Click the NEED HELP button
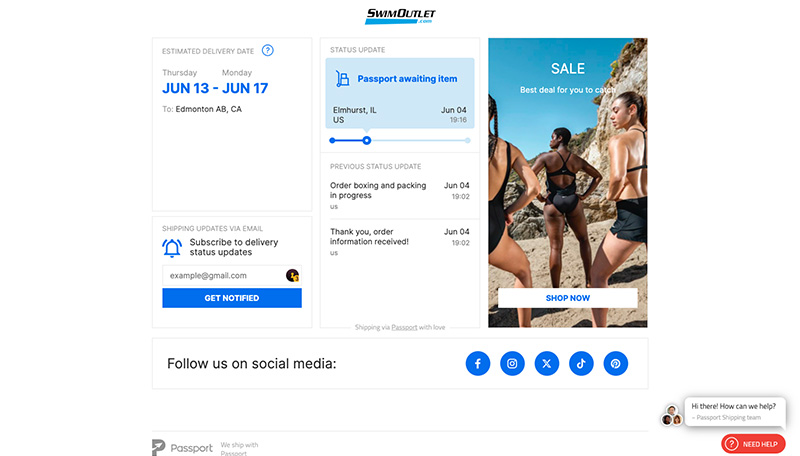 (x=753, y=444)
